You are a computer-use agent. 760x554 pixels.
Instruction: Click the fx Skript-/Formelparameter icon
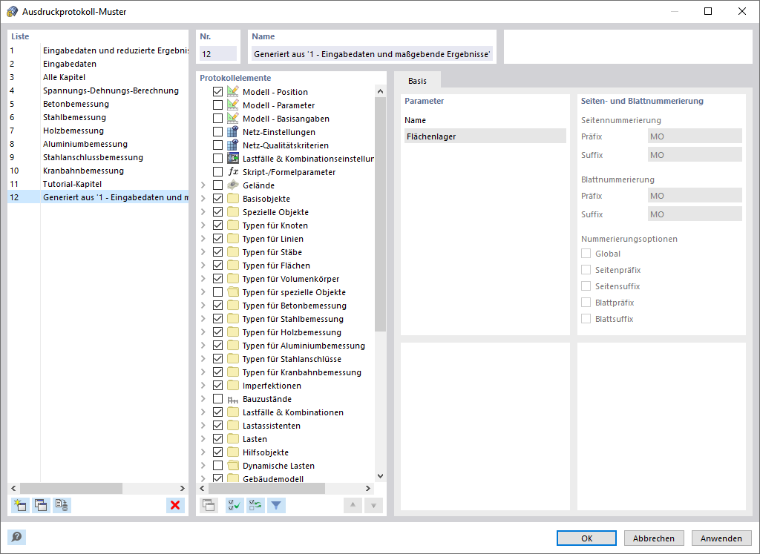233,172
